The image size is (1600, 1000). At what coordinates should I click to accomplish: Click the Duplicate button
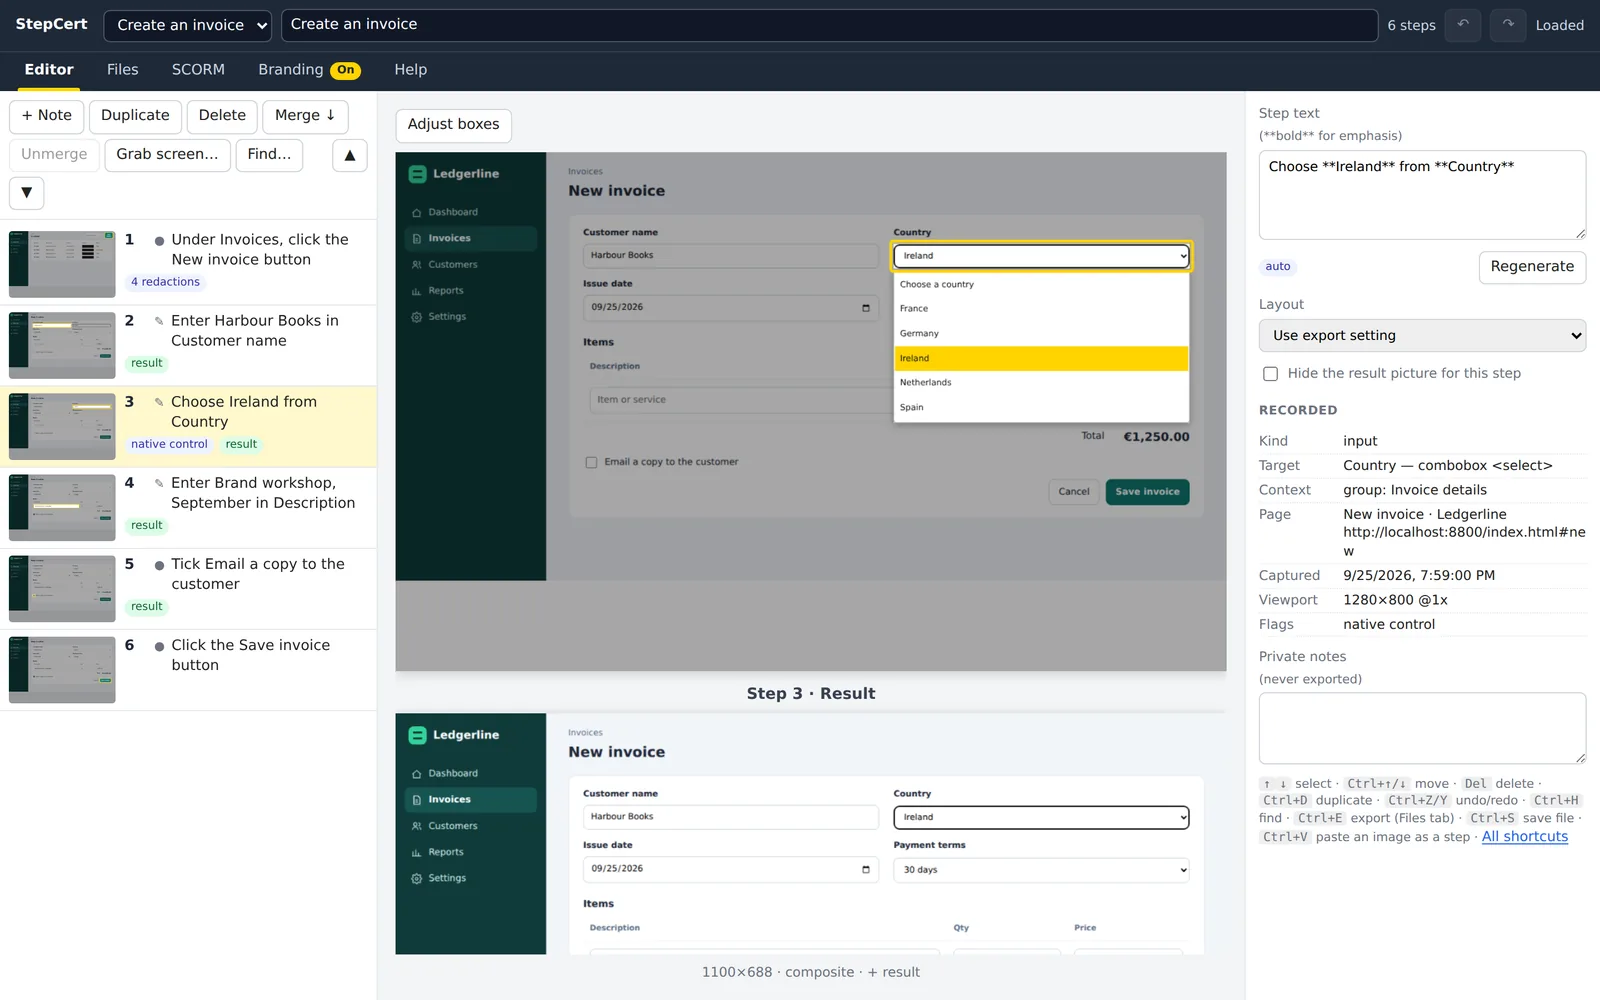[x=135, y=116]
